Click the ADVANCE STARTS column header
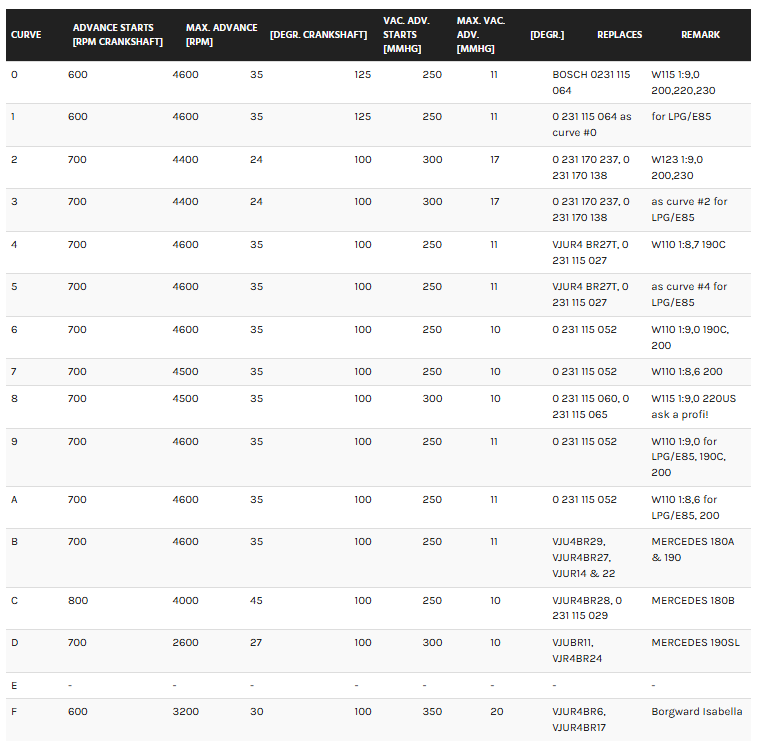Image resolution: width=758 pixels, height=743 pixels. pos(117,35)
